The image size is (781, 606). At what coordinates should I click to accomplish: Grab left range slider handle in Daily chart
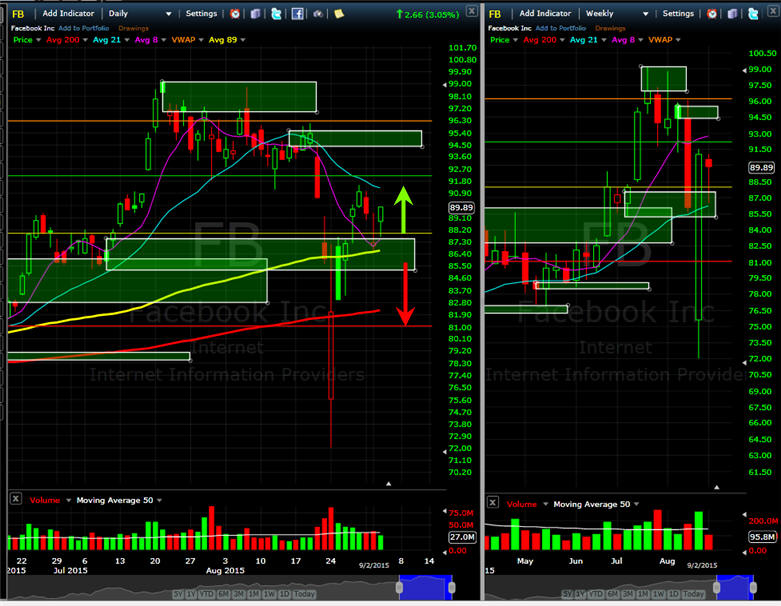click(x=399, y=587)
